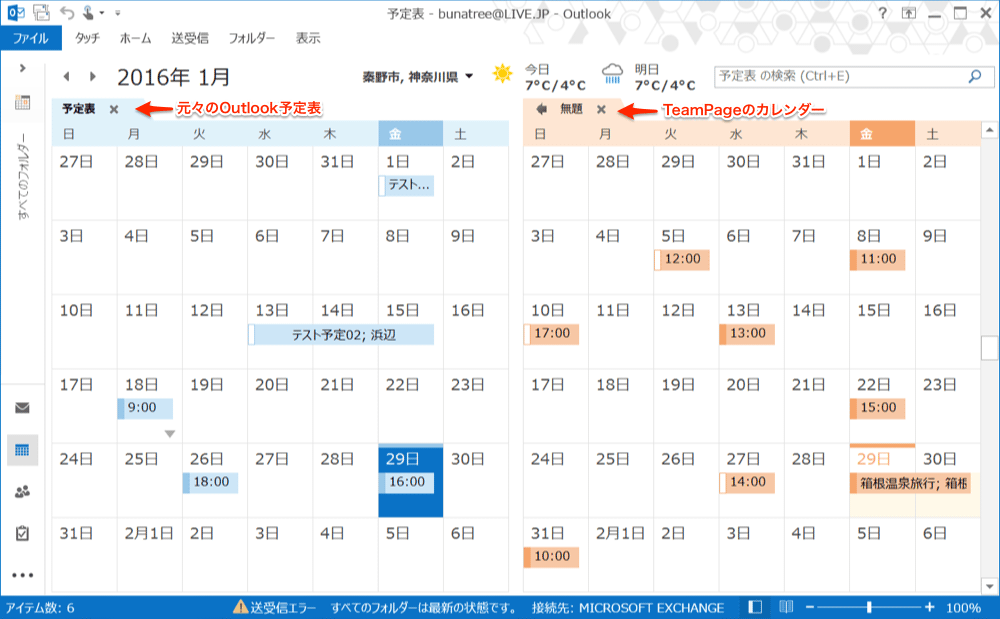
Task: Open the フォルダー ribbon tab
Action: pyautogui.click(x=252, y=38)
